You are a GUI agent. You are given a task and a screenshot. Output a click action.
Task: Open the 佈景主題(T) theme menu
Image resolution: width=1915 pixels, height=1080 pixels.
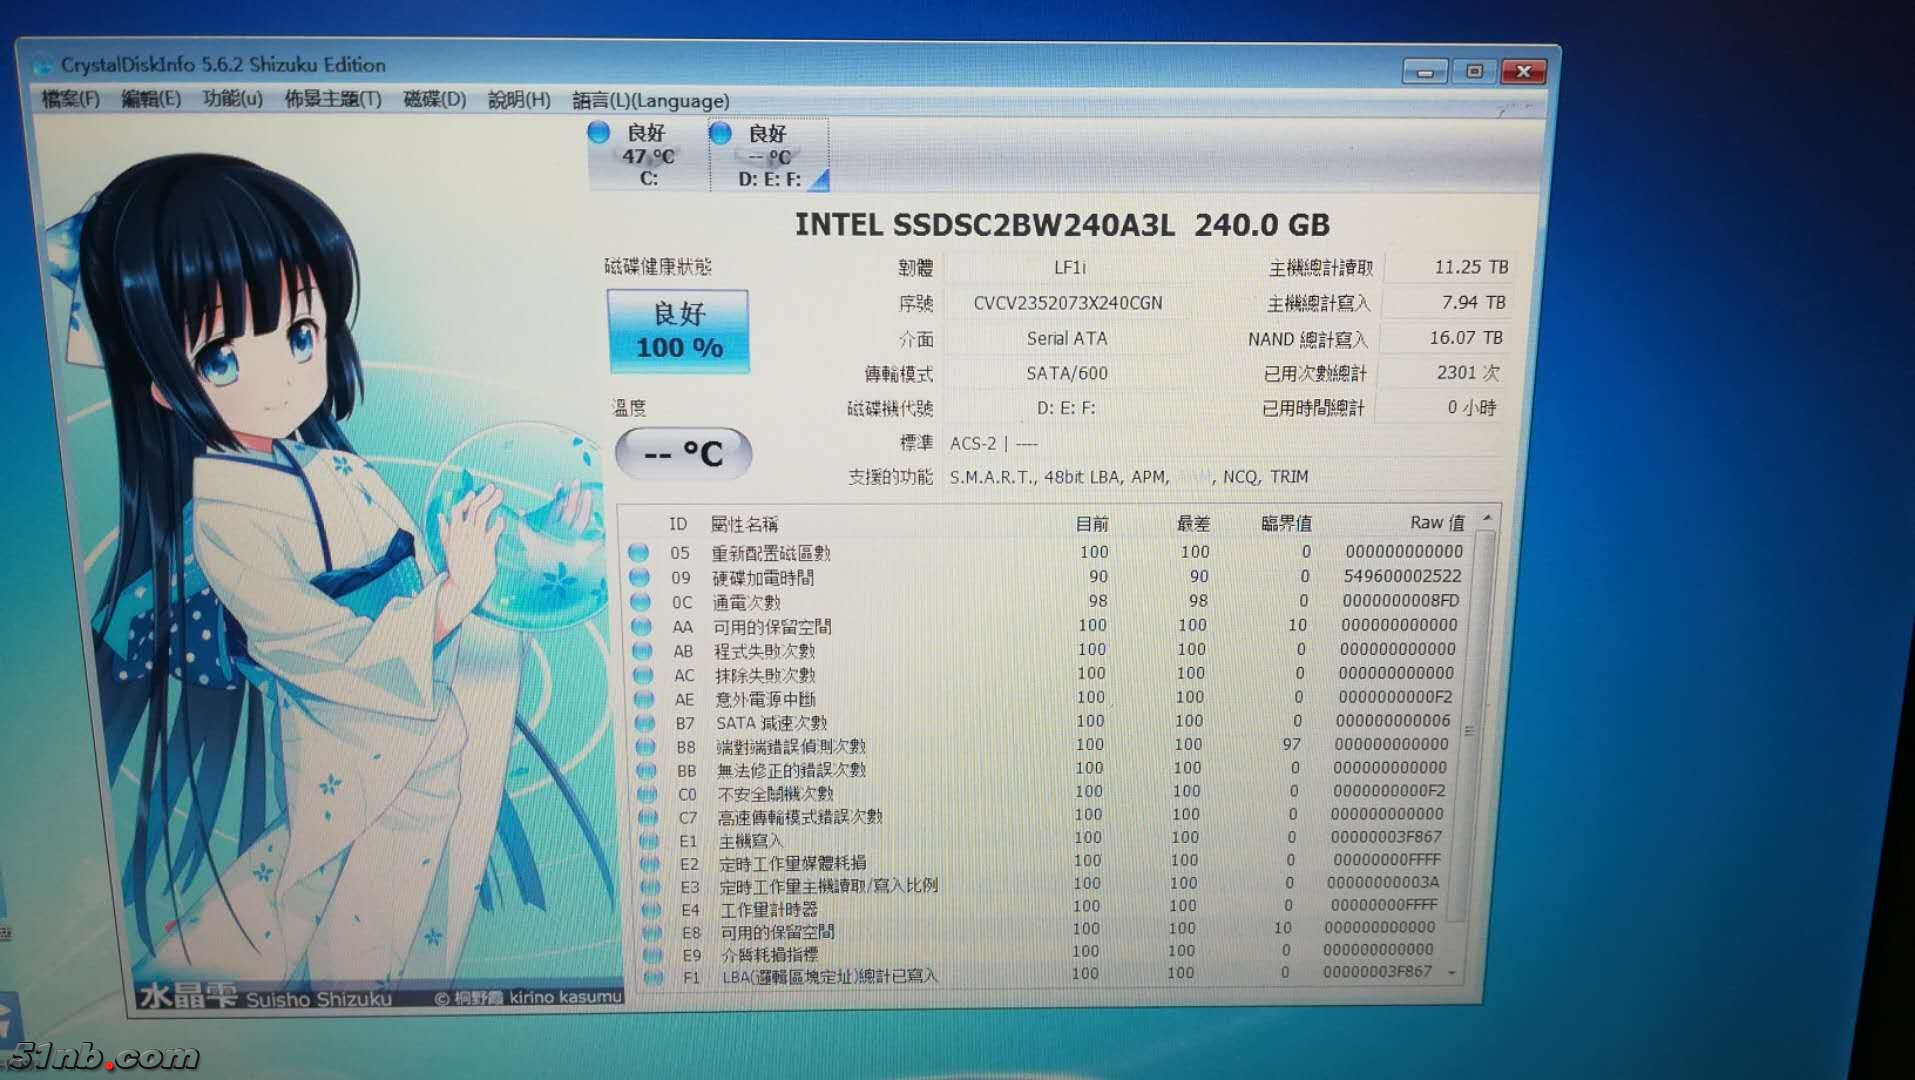[x=332, y=99]
